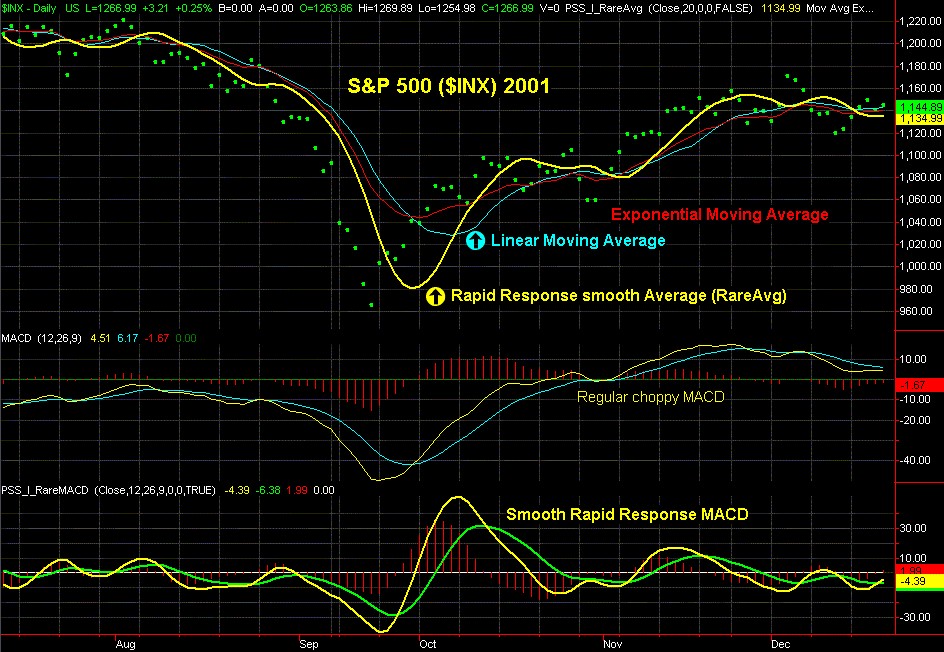Click the yellow "-4.39" tag on the RareMACD axis
This screenshot has height=652, width=944.
coord(919,582)
